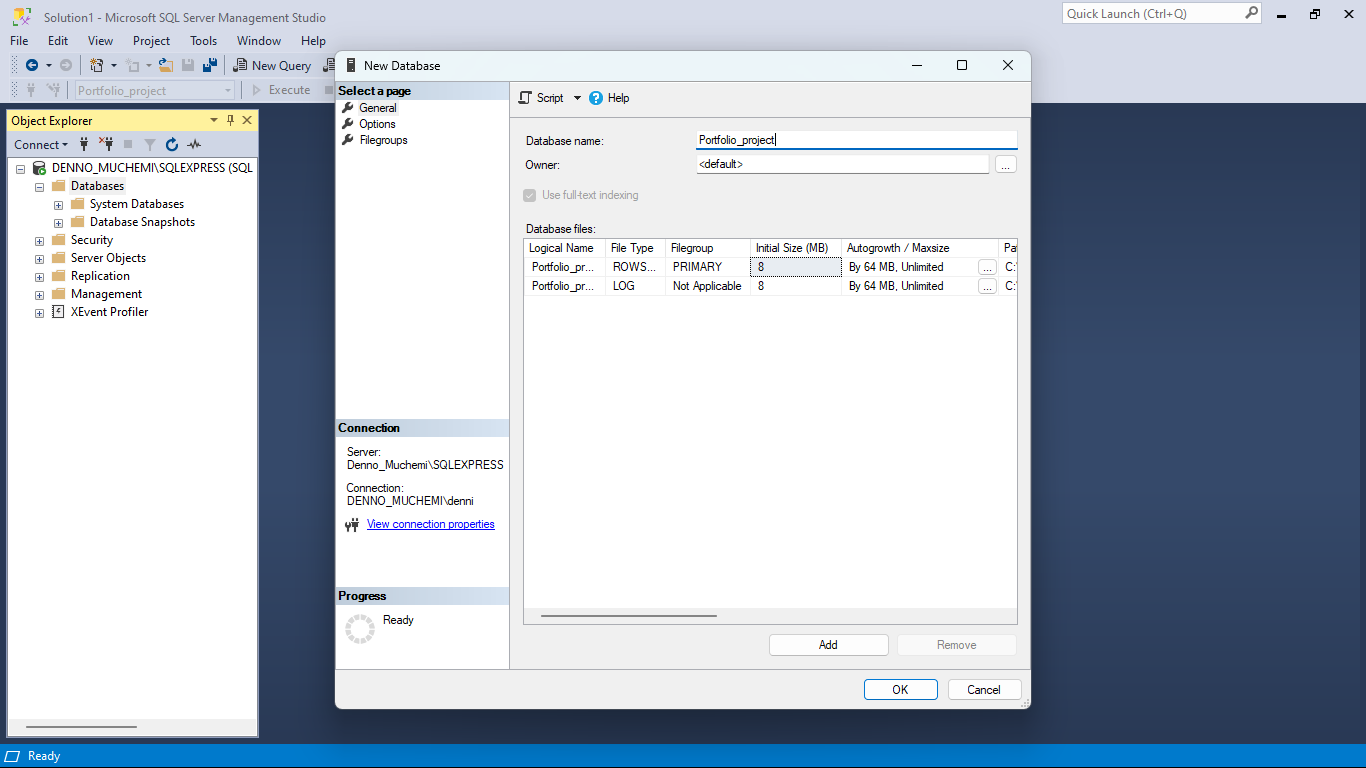Click the XEvent Profiler icon
This screenshot has width=1366, height=768.
tap(58, 312)
